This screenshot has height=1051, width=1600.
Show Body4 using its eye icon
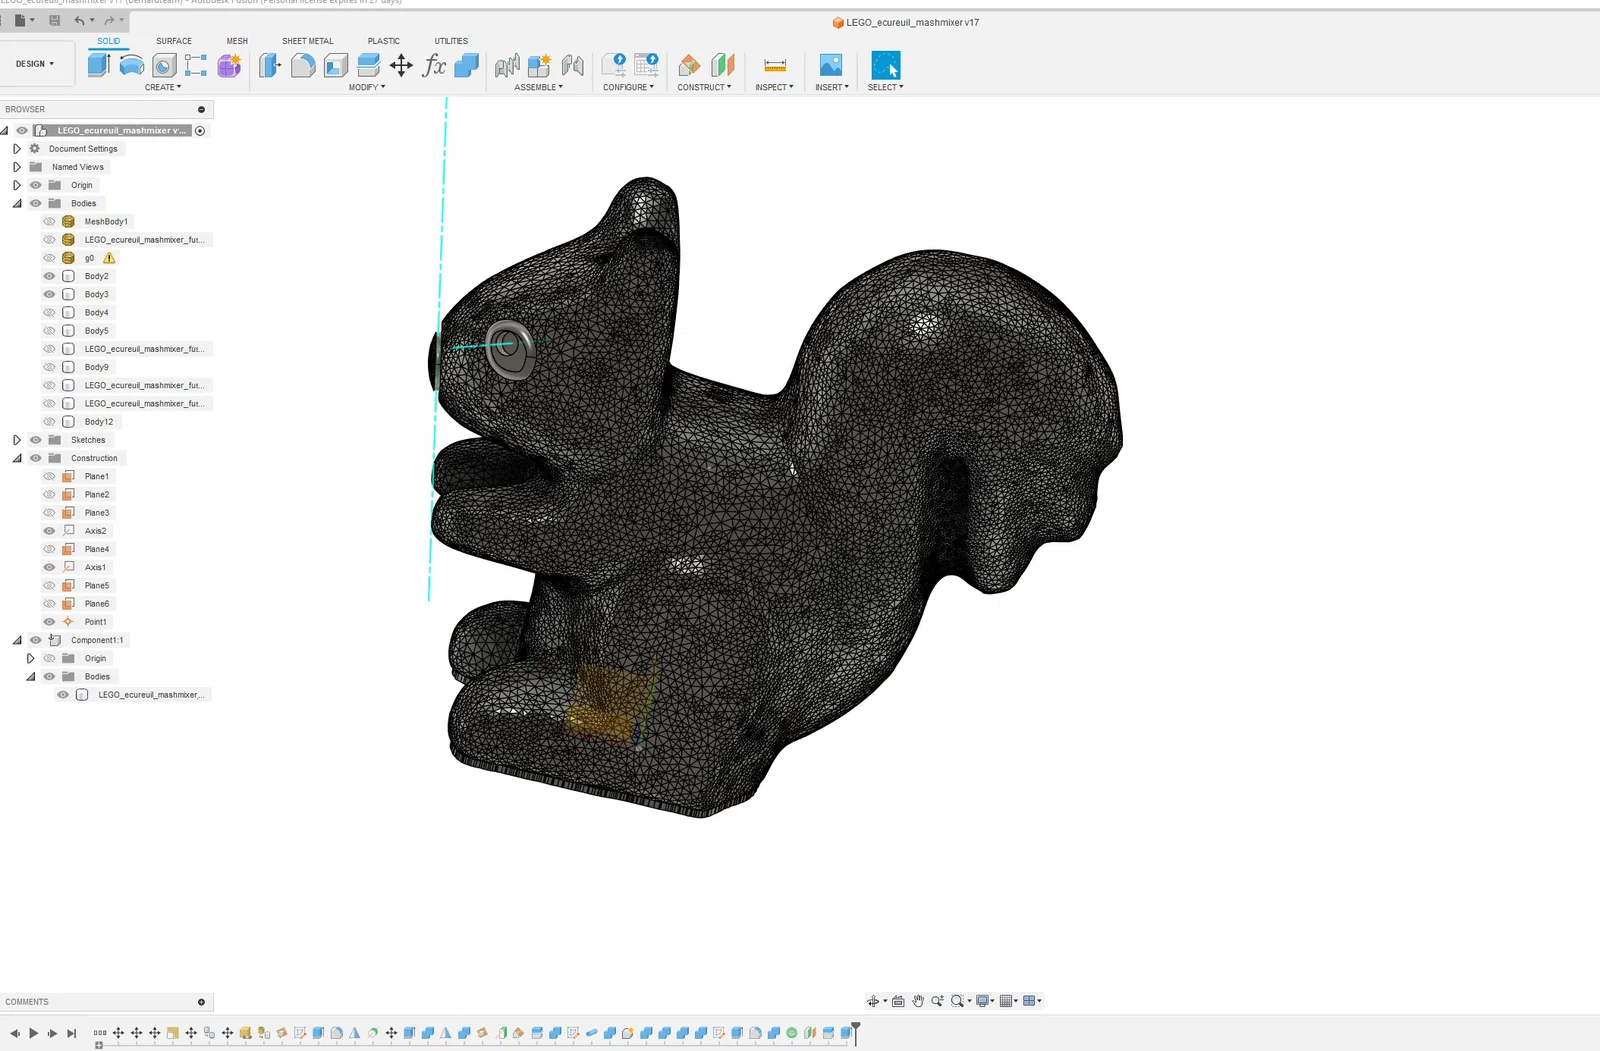click(x=49, y=313)
